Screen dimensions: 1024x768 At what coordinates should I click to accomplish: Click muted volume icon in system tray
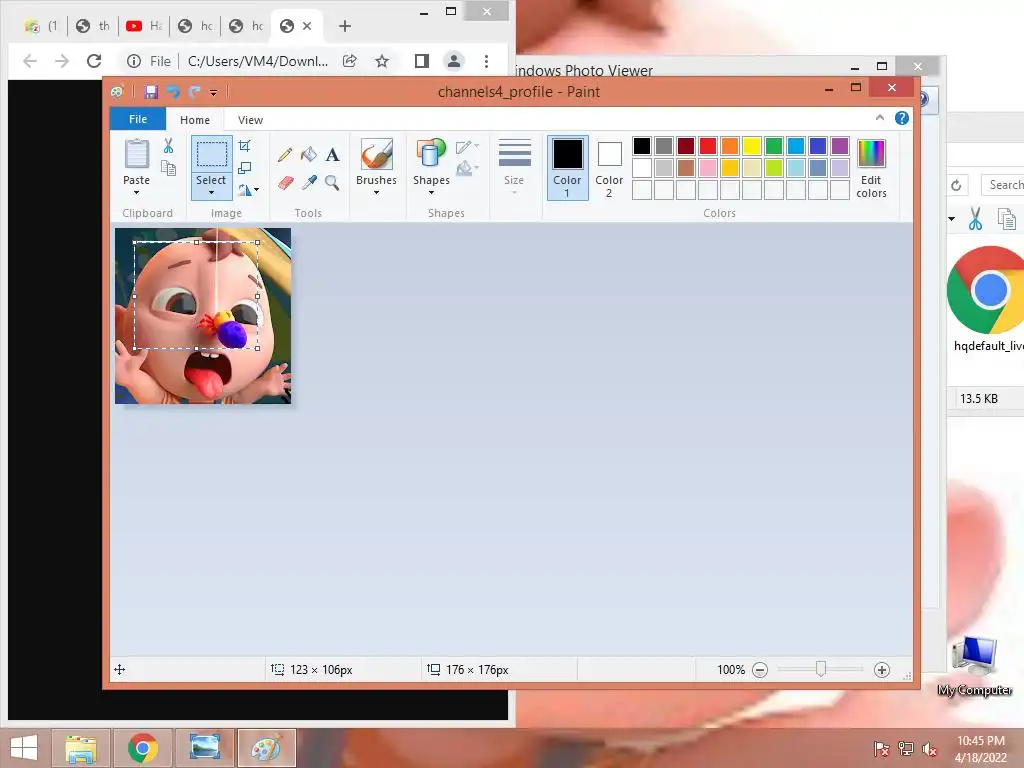coord(929,749)
